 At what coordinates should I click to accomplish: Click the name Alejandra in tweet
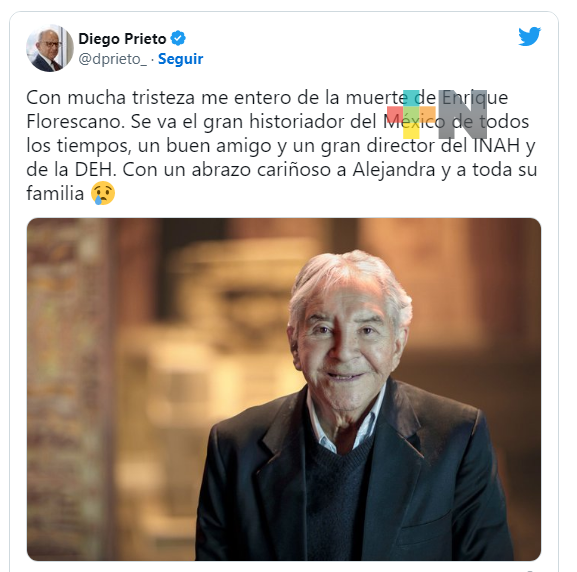394,170
